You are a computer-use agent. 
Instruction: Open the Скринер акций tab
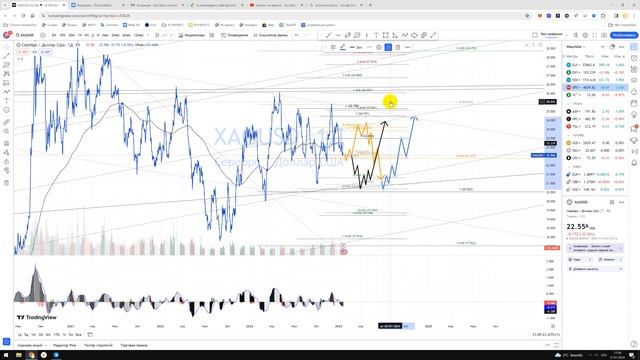(x=30, y=345)
